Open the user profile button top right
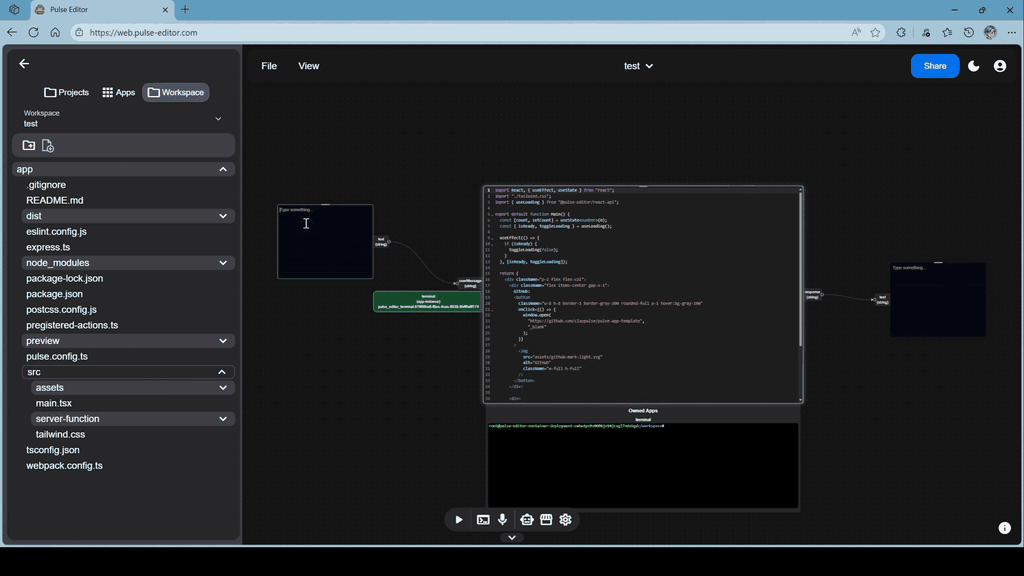Screen dimensions: 1024x576 1000,65
